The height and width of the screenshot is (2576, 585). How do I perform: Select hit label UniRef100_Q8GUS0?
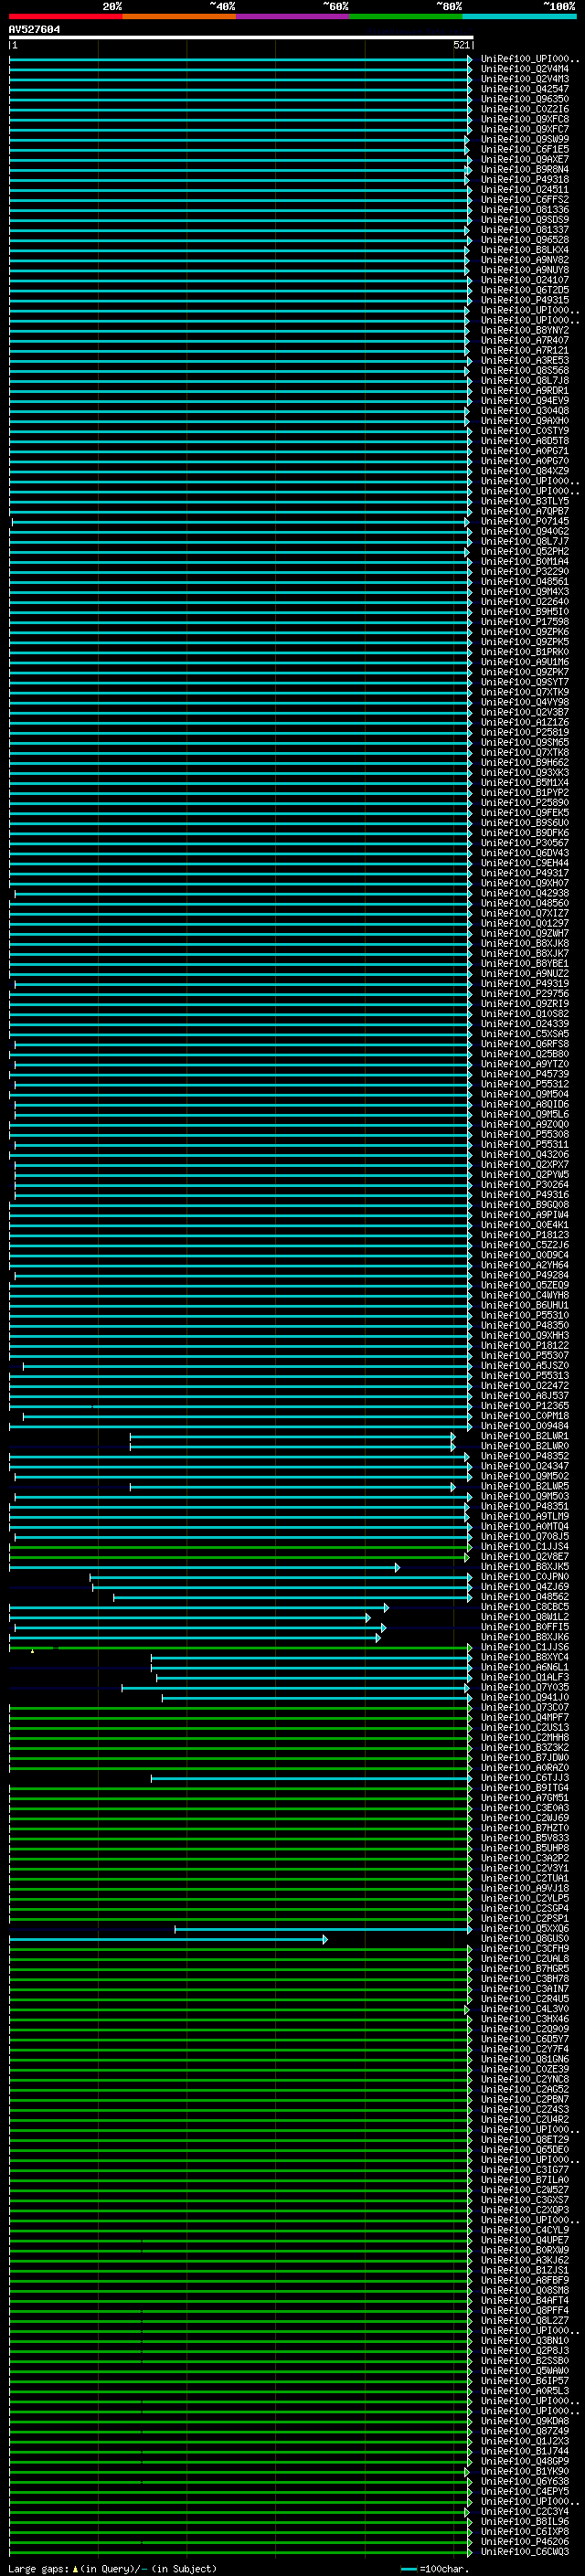click(x=524, y=1938)
